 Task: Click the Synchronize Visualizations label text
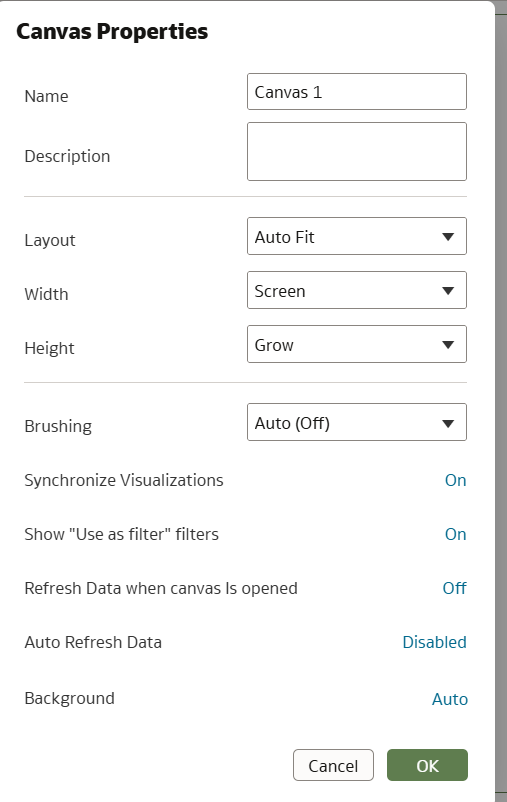point(124,480)
